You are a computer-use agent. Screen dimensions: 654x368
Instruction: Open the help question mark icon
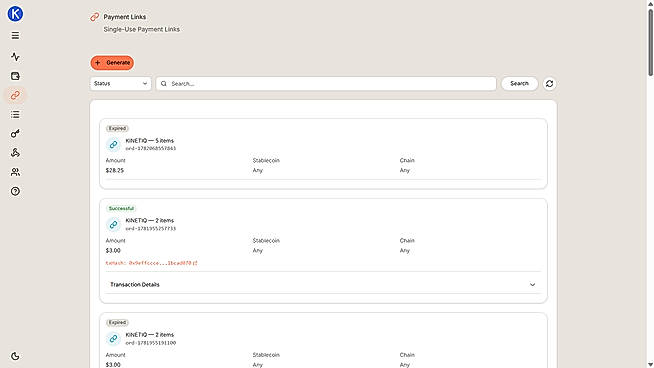(x=15, y=191)
